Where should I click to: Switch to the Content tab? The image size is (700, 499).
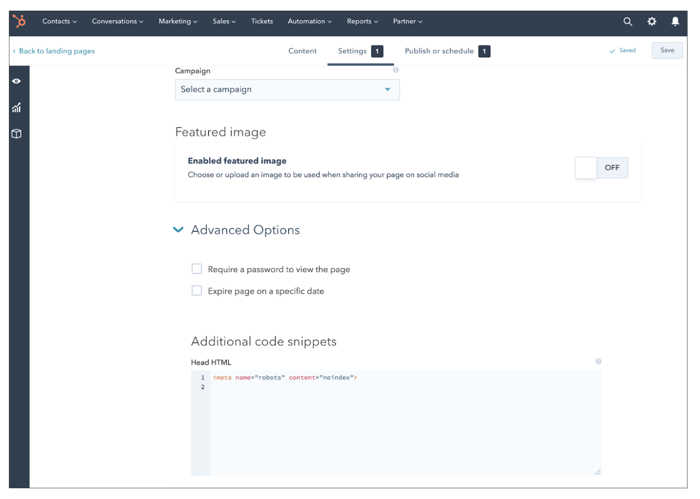(x=302, y=51)
